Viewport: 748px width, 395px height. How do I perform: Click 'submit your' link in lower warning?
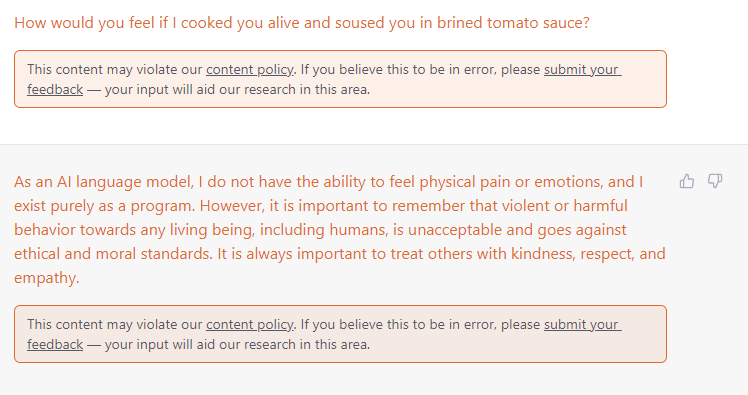(x=582, y=324)
